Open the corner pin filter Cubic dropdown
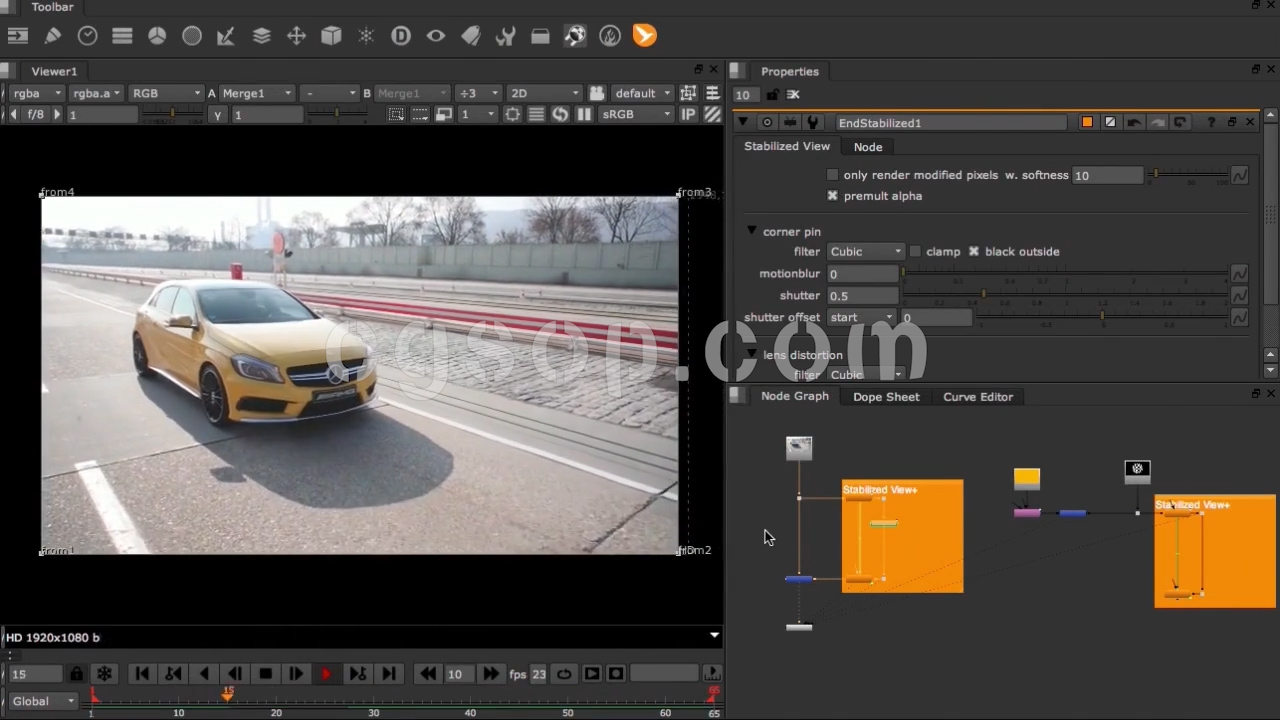The width and height of the screenshot is (1280, 720). pyautogui.click(x=866, y=252)
